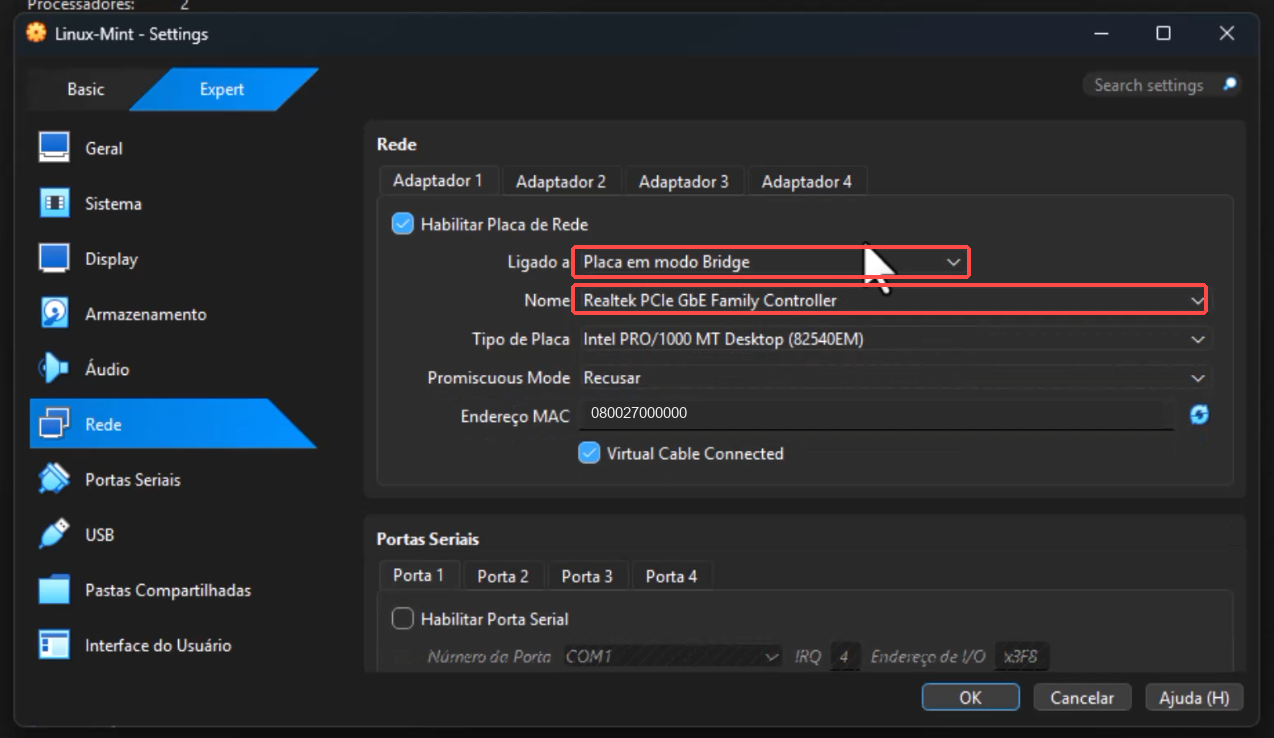
Task: Click the Endereço de I/O field
Action: click(1022, 657)
